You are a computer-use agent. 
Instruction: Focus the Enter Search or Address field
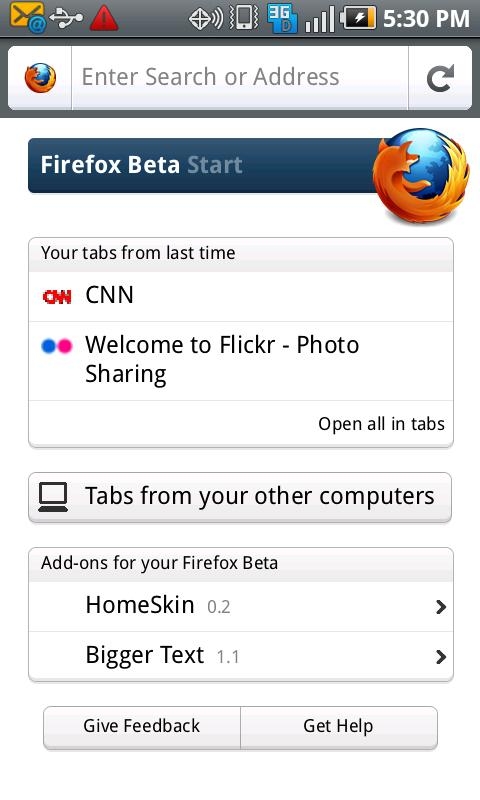240,78
